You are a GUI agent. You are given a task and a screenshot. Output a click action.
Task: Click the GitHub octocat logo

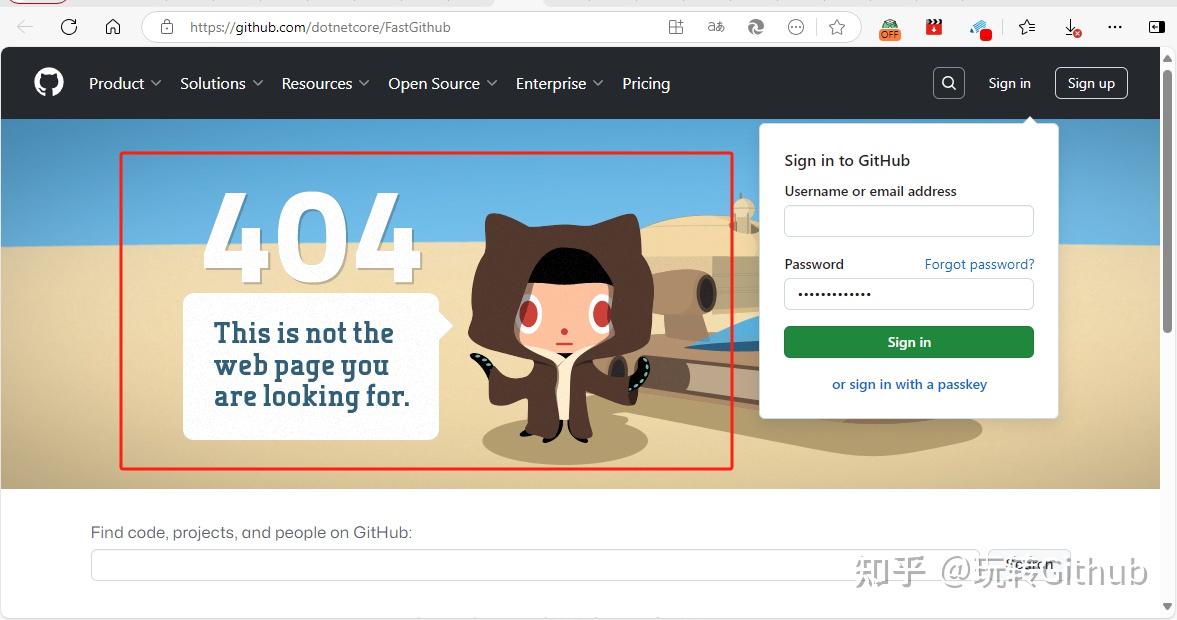click(48, 82)
